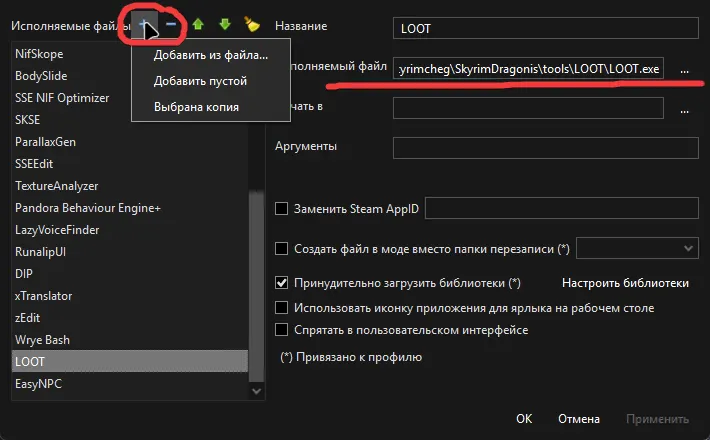Choose 'Добавить из файла...' menu entry
Screen dimensions: 710x440
211,55
